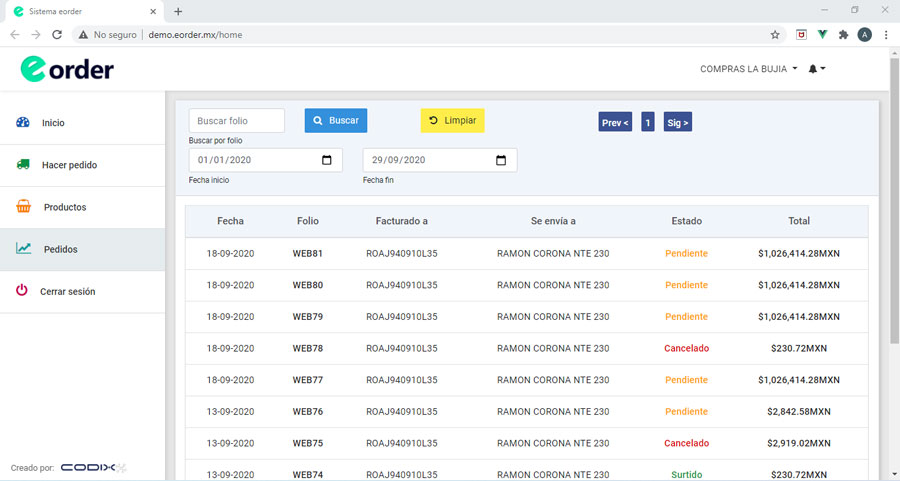Bookmark this page with star icon
The height and width of the screenshot is (481, 900).
click(775, 34)
